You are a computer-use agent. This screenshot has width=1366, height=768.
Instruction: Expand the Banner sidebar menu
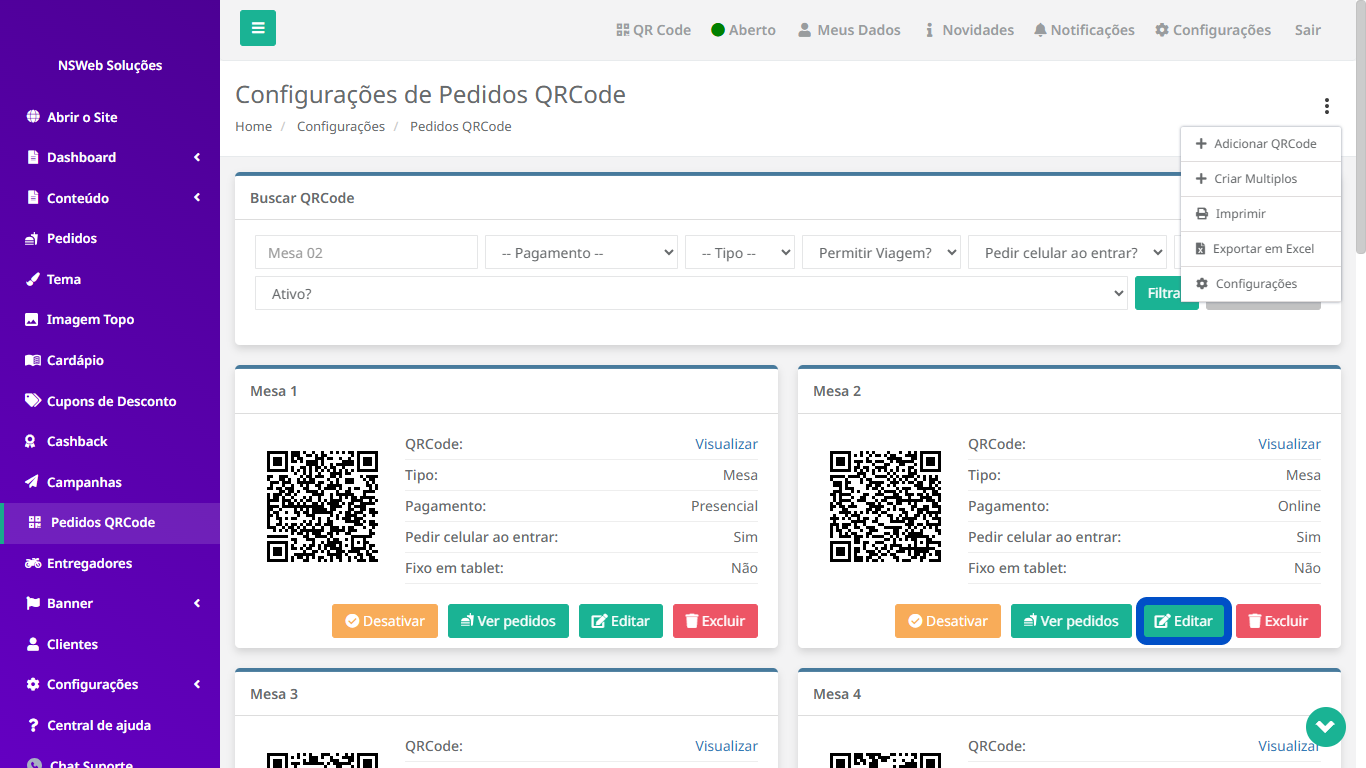click(x=110, y=604)
